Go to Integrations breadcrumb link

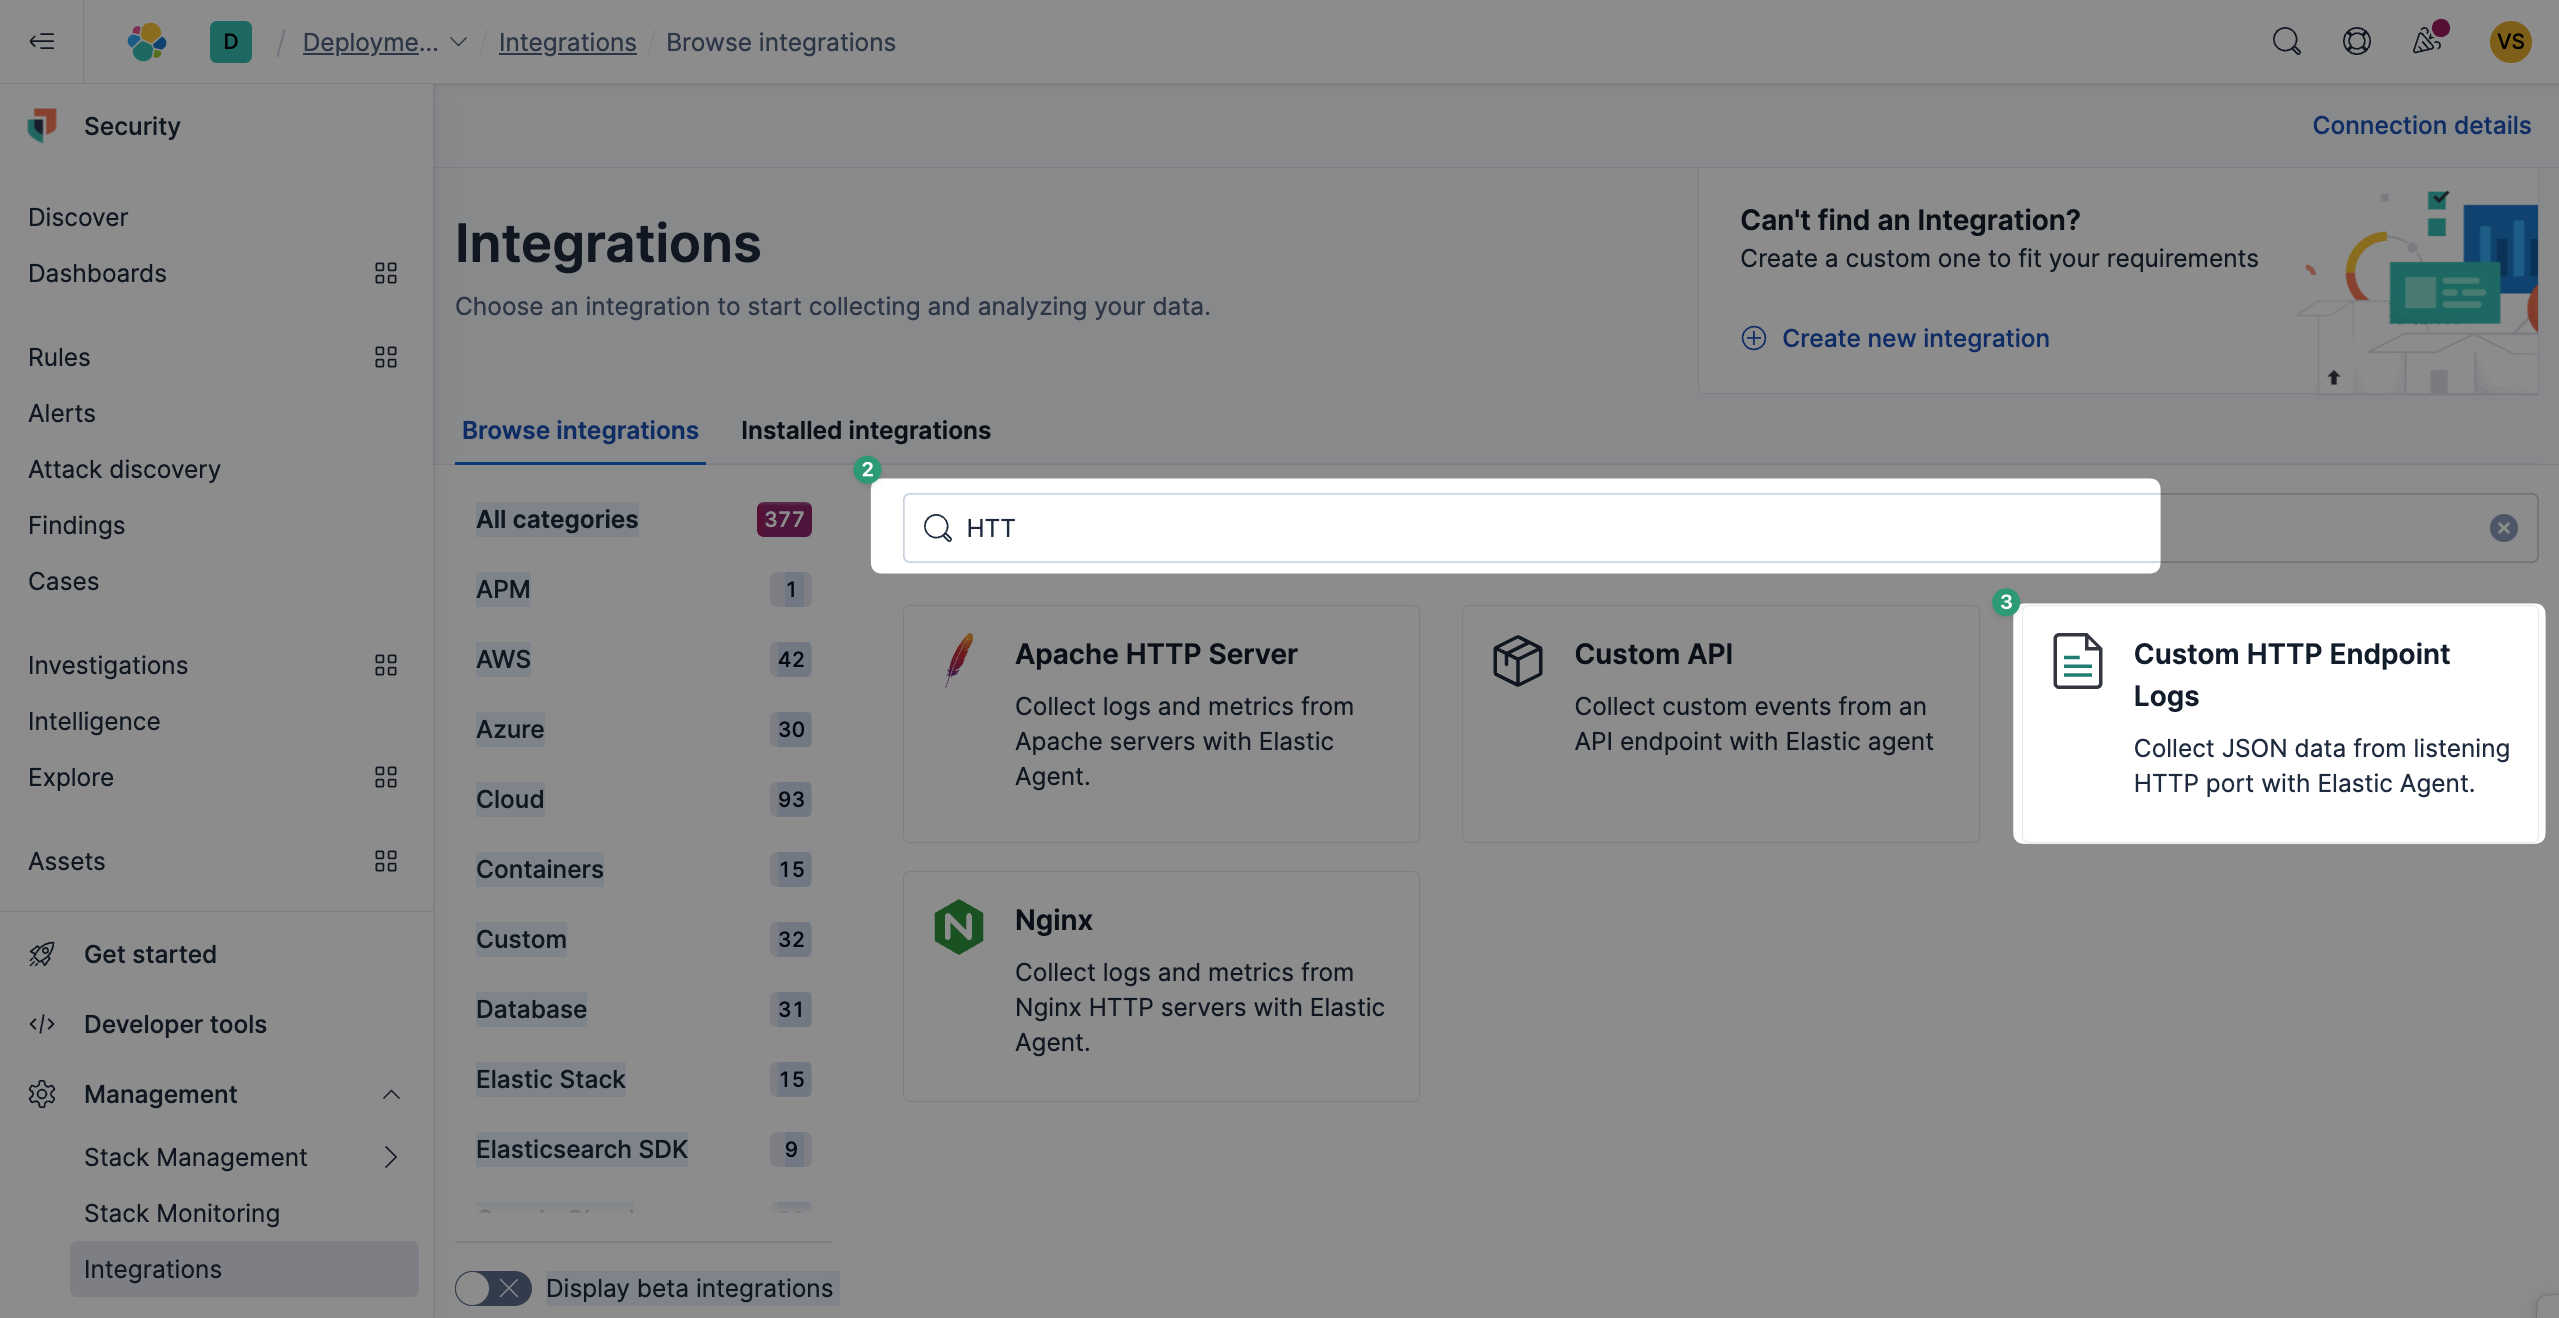click(568, 42)
